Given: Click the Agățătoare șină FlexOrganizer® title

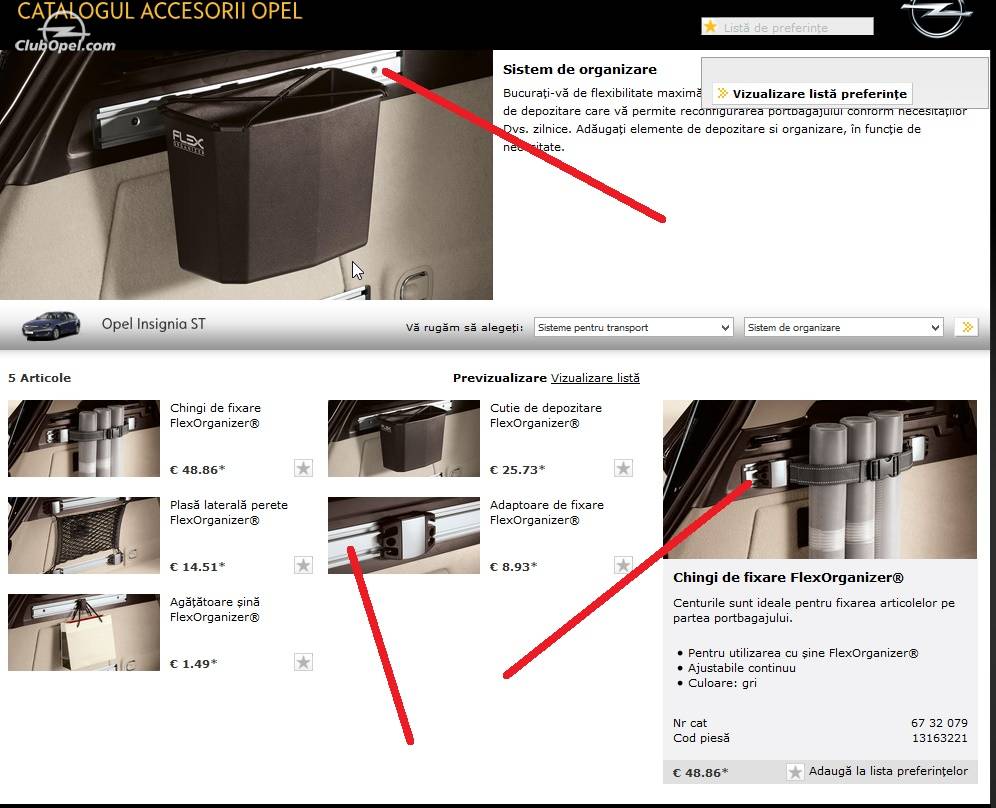Looking at the screenshot, I should [x=215, y=609].
